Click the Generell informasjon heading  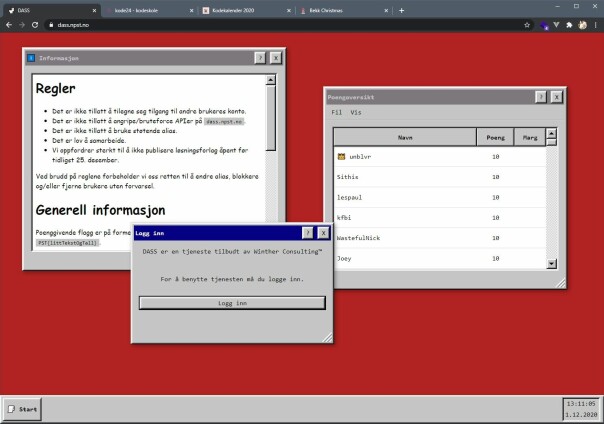coord(100,210)
